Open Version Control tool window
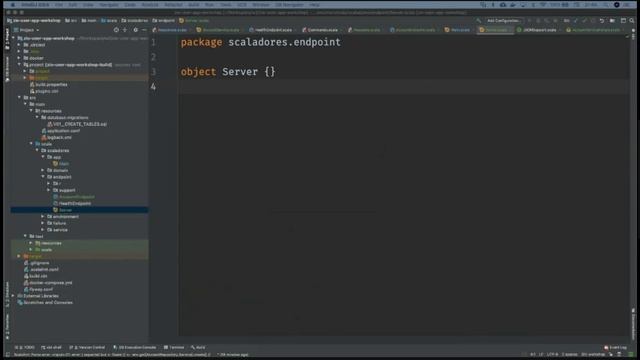 pos(87,347)
